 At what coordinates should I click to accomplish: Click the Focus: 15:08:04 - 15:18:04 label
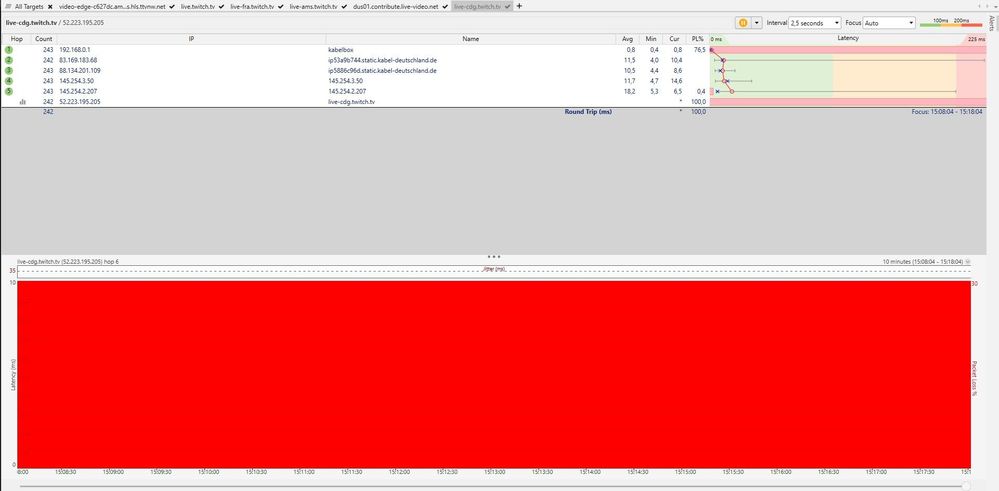pyautogui.click(x=947, y=111)
